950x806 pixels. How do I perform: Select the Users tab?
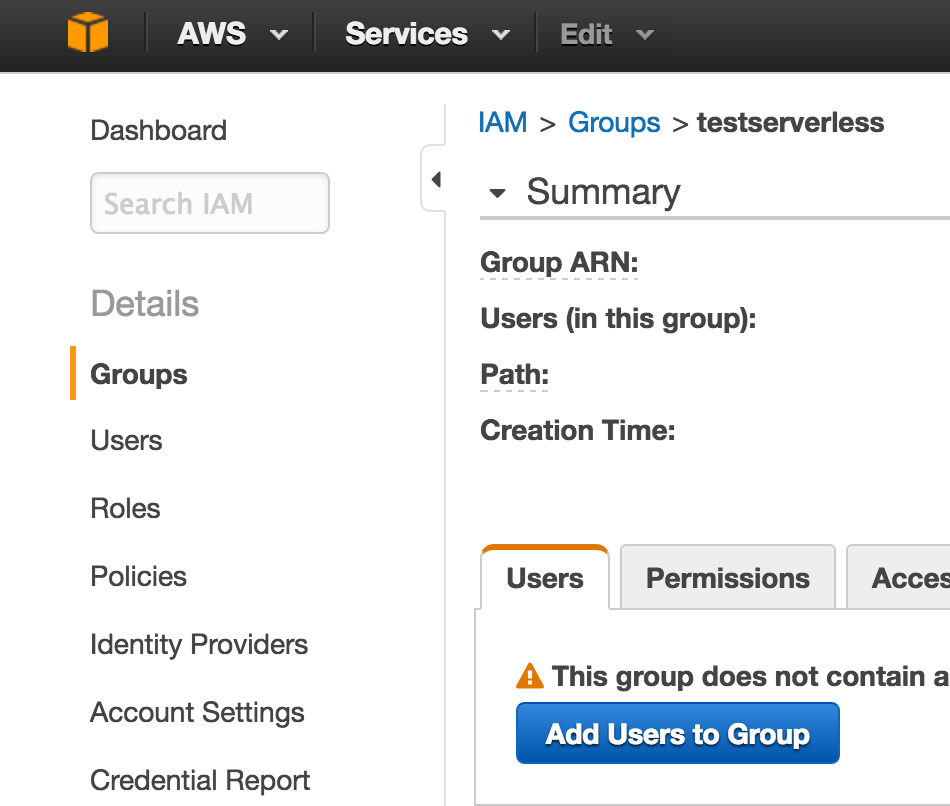(x=545, y=578)
